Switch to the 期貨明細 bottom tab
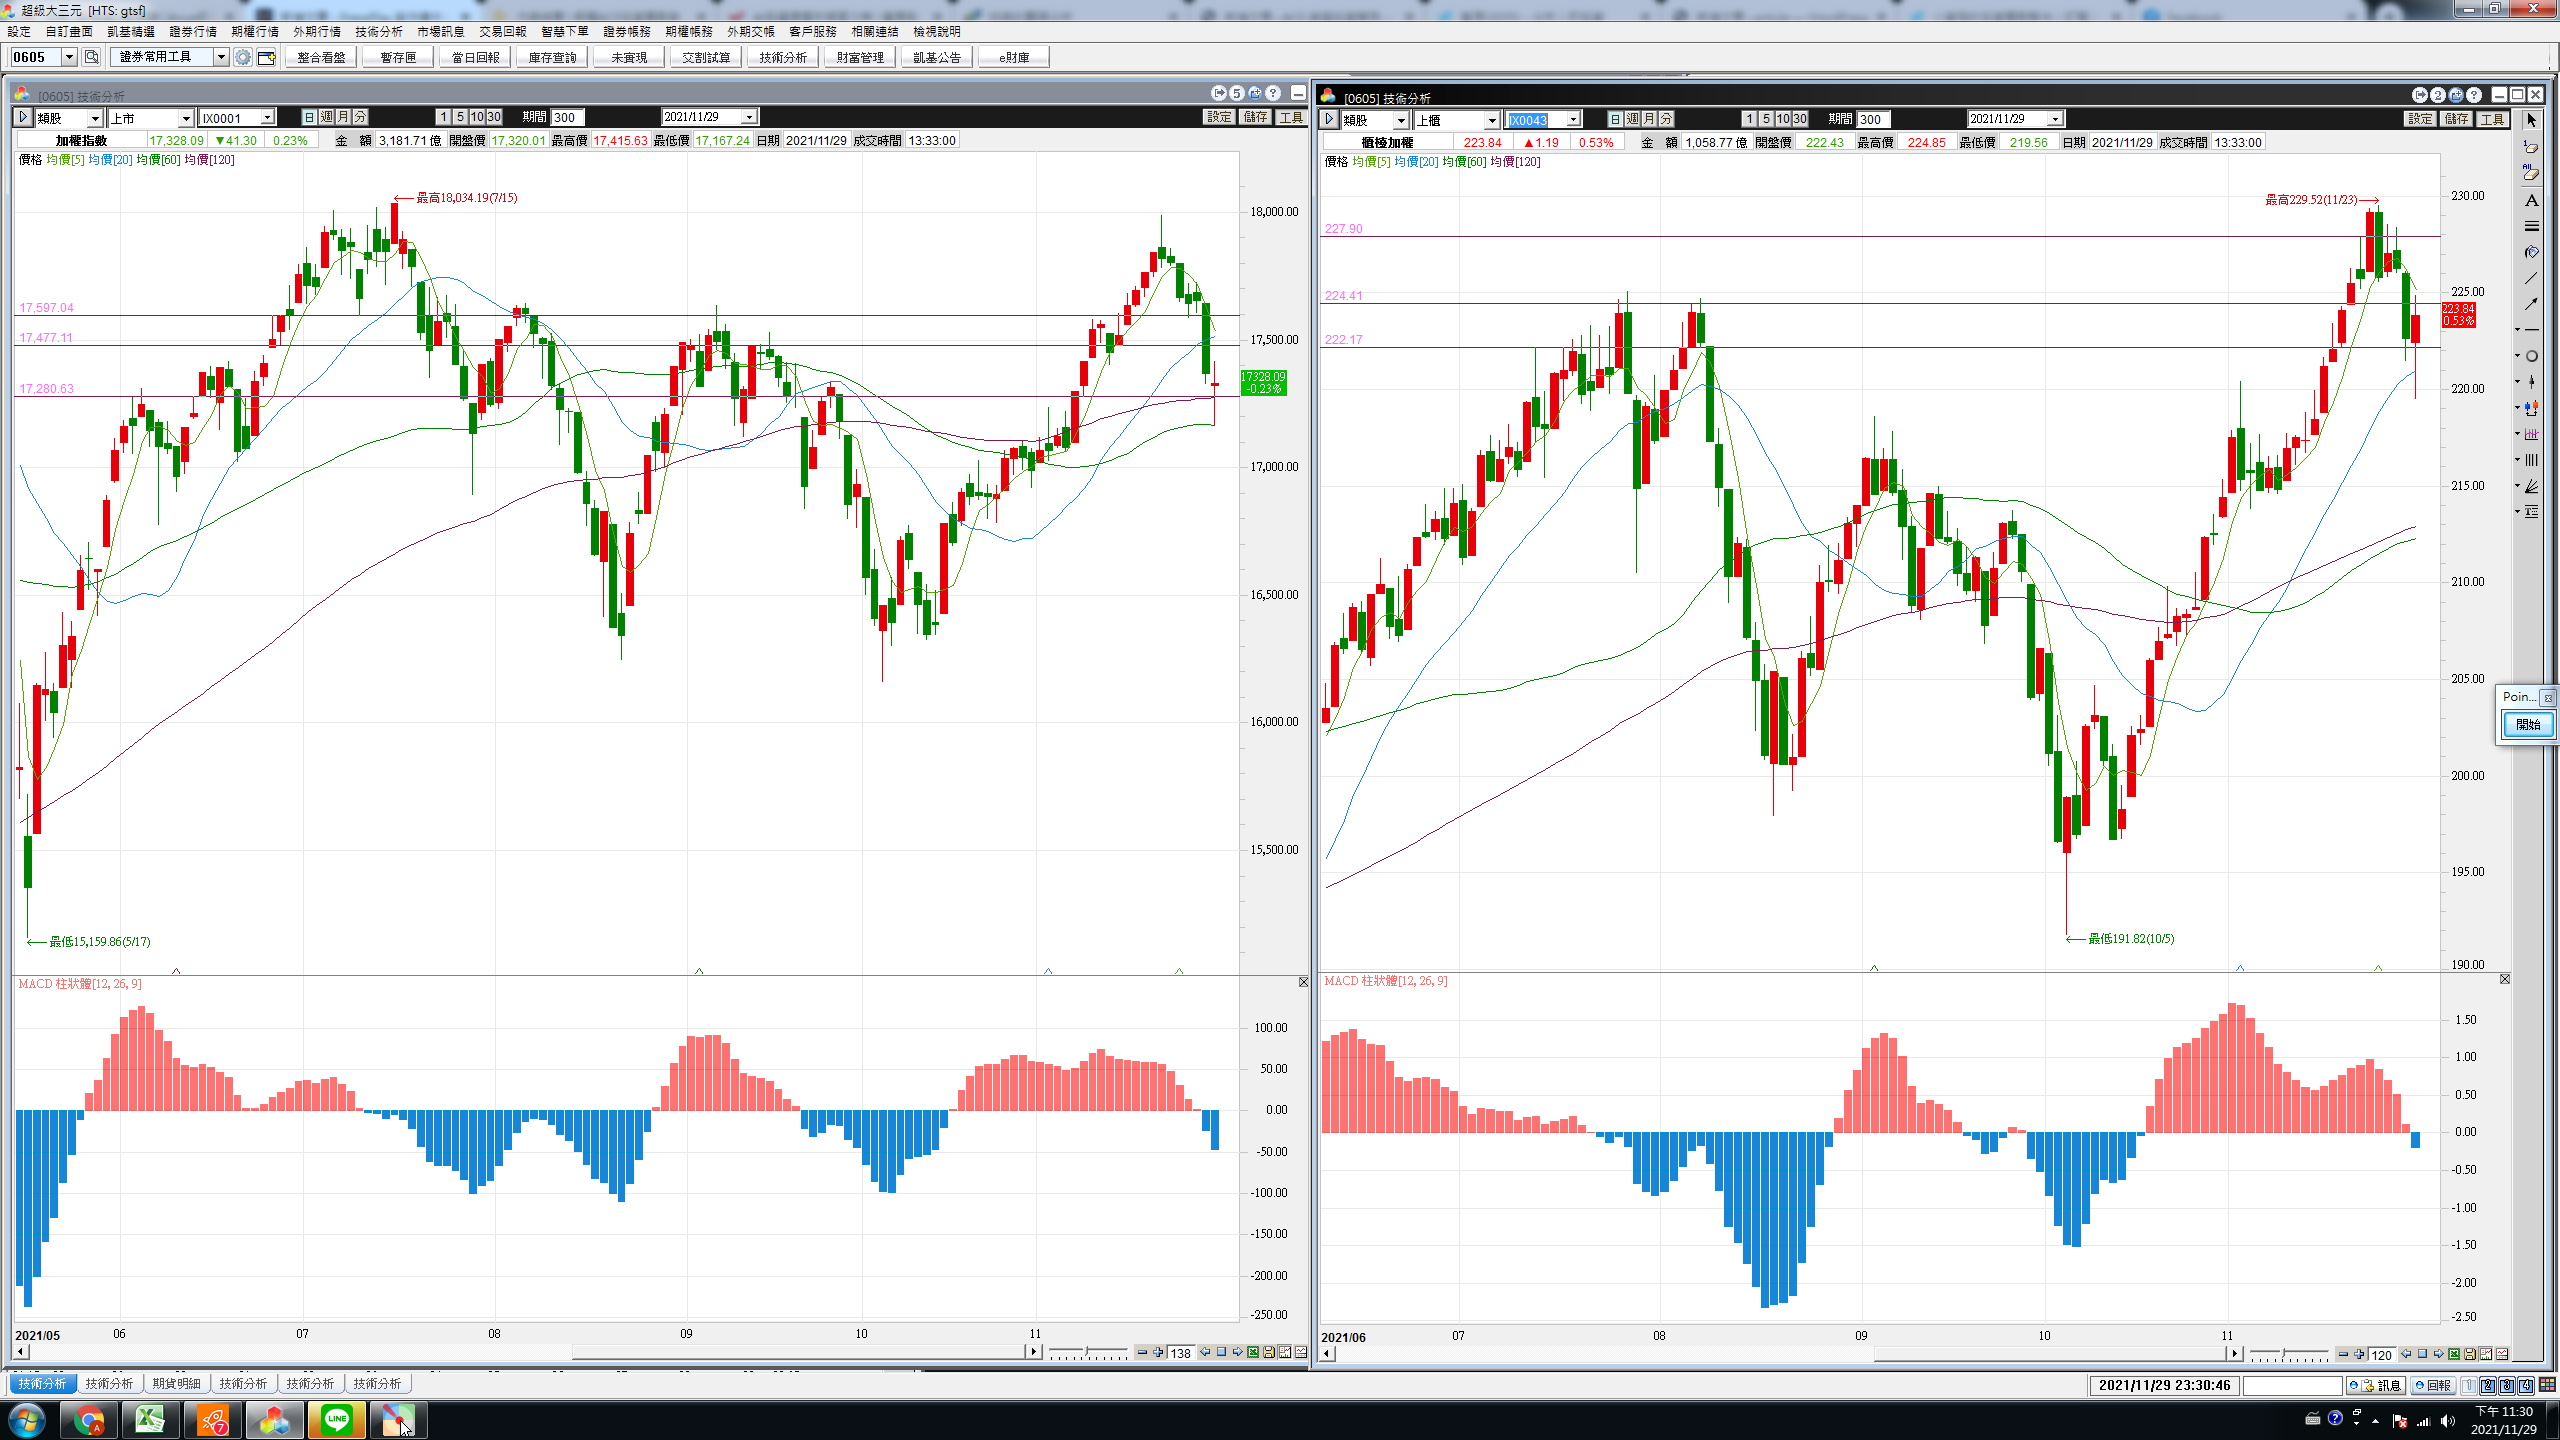Screen dimensions: 2560x1440 [176, 1383]
